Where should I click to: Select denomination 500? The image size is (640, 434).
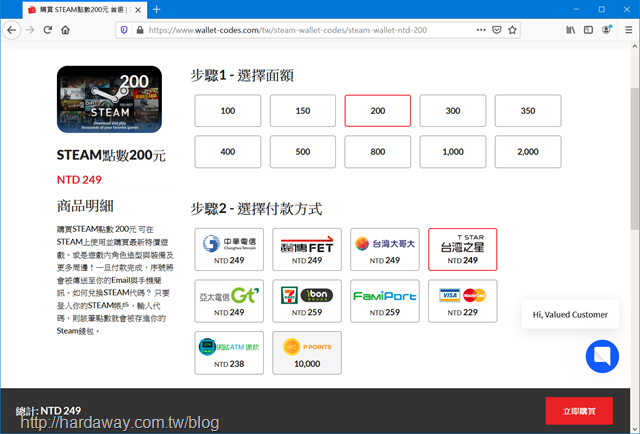(x=303, y=152)
